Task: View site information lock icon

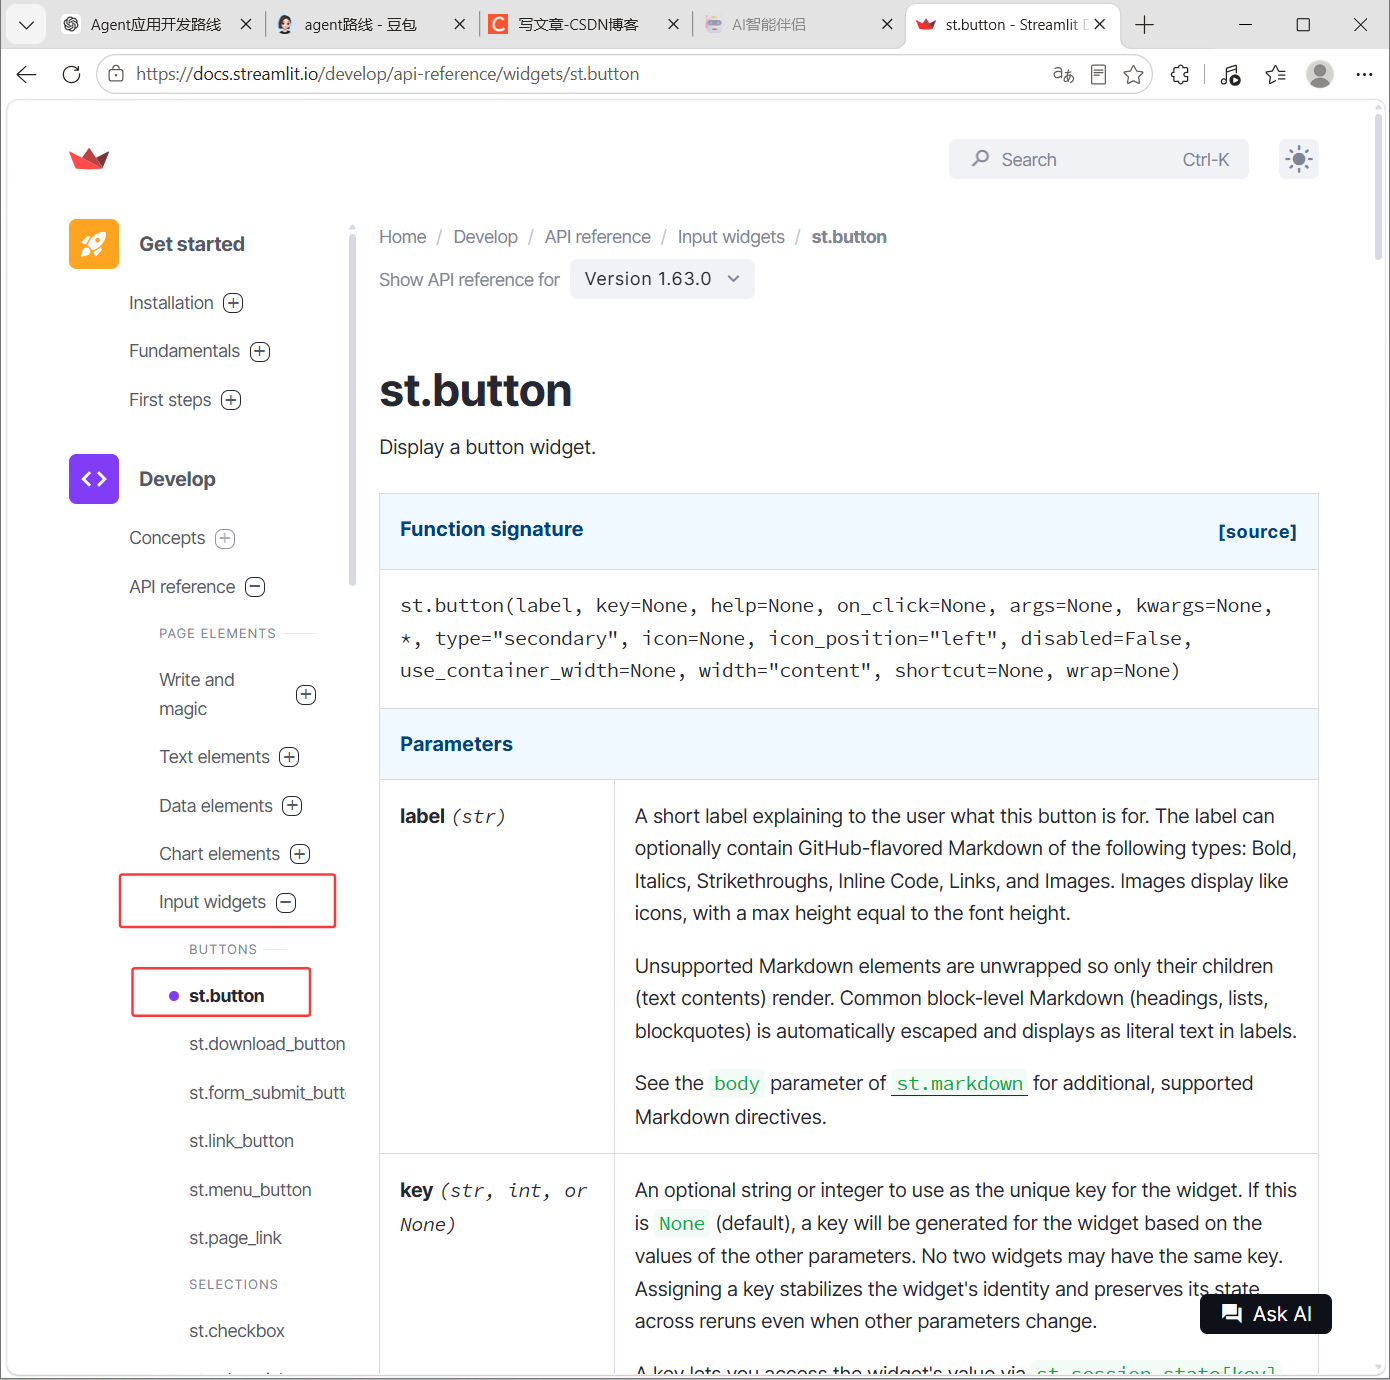Action: pos(116,74)
